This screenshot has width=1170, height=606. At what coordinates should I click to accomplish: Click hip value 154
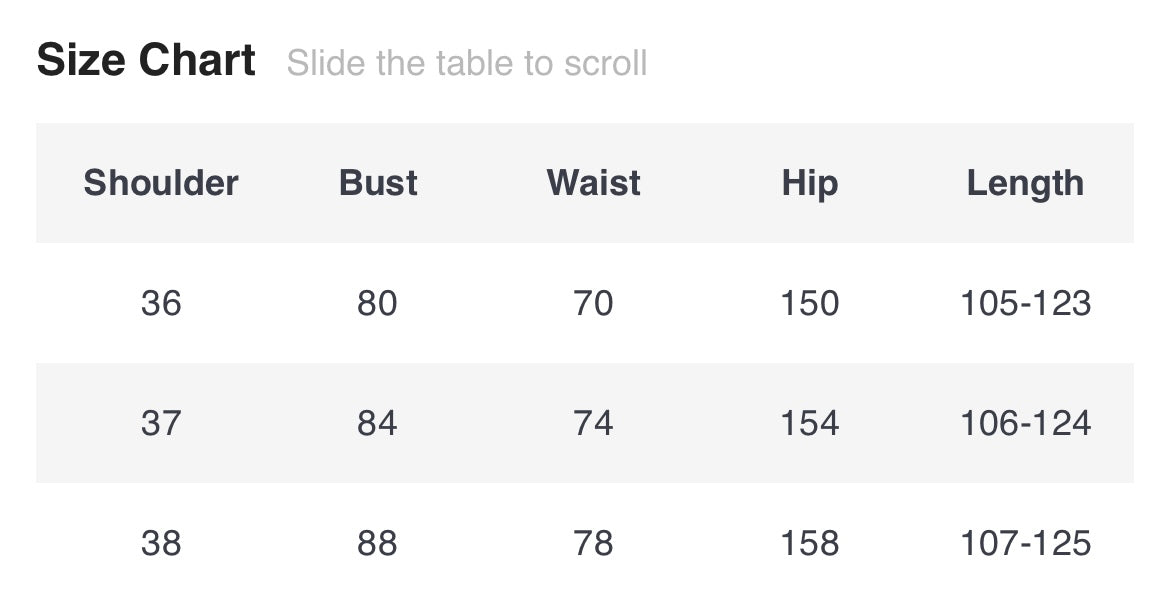(x=809, y=423)
